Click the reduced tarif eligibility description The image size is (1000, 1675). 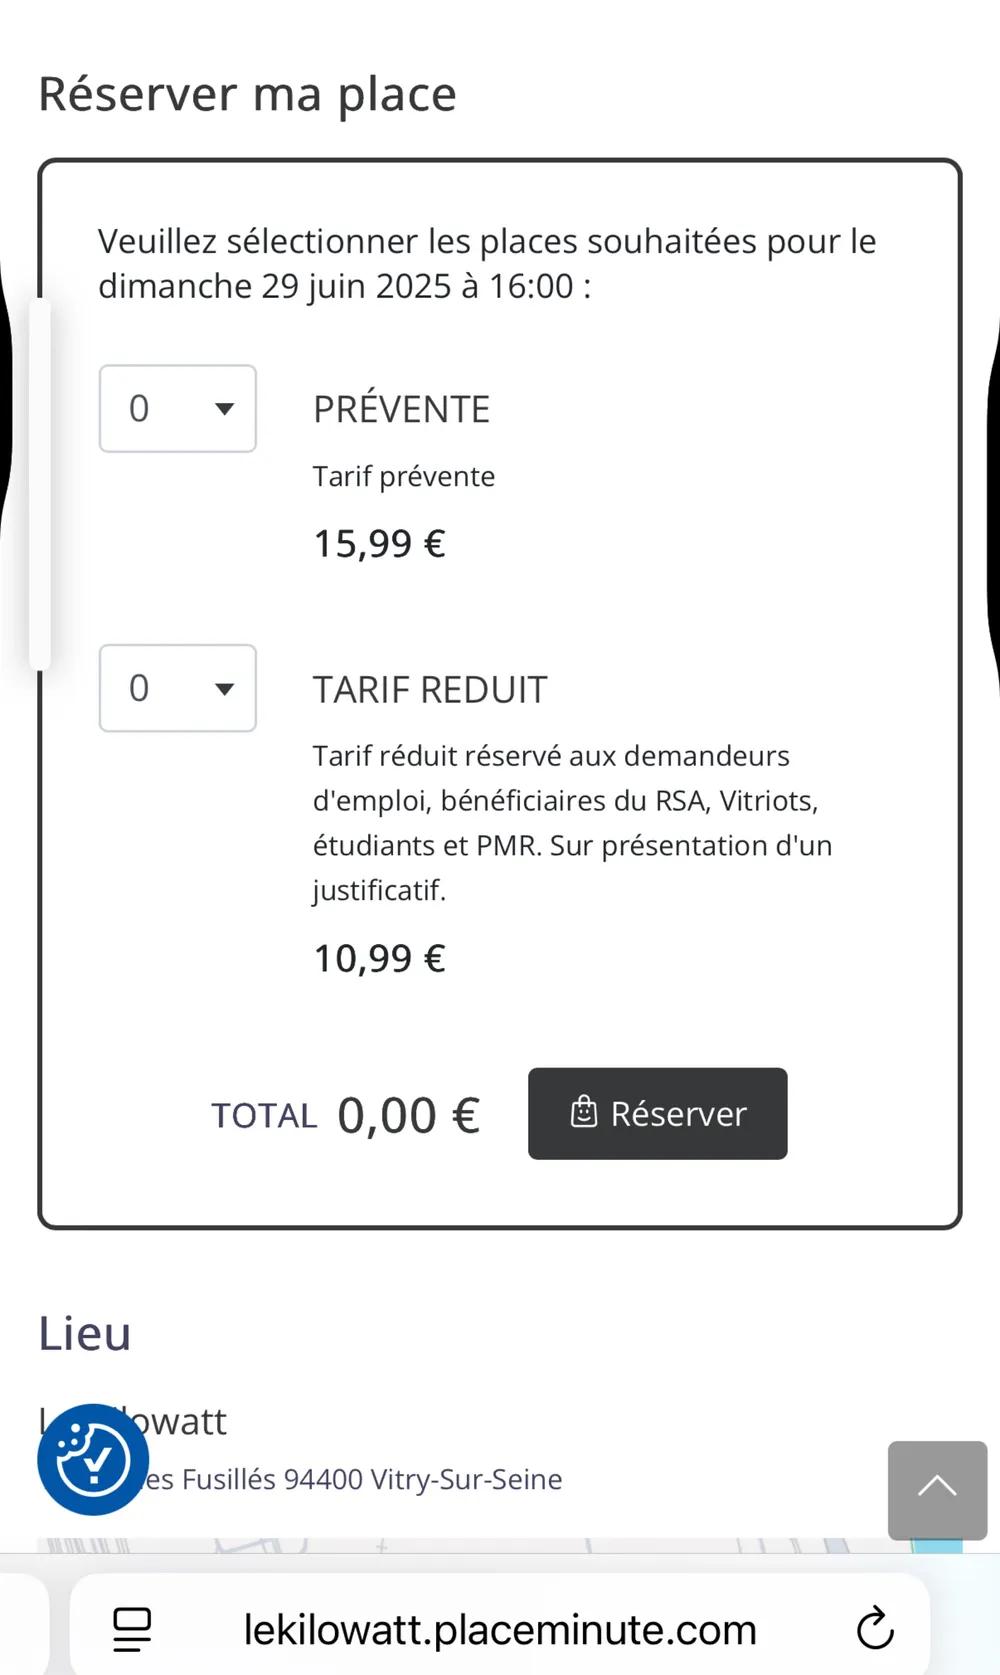pyautogui.click(x=570, y=822)
